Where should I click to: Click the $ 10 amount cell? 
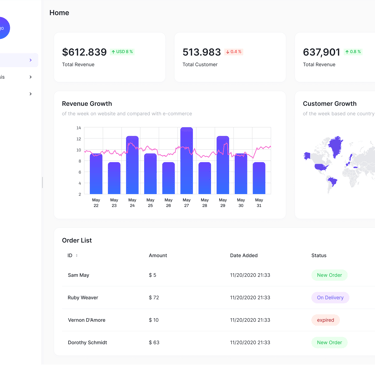pos(154,320)
